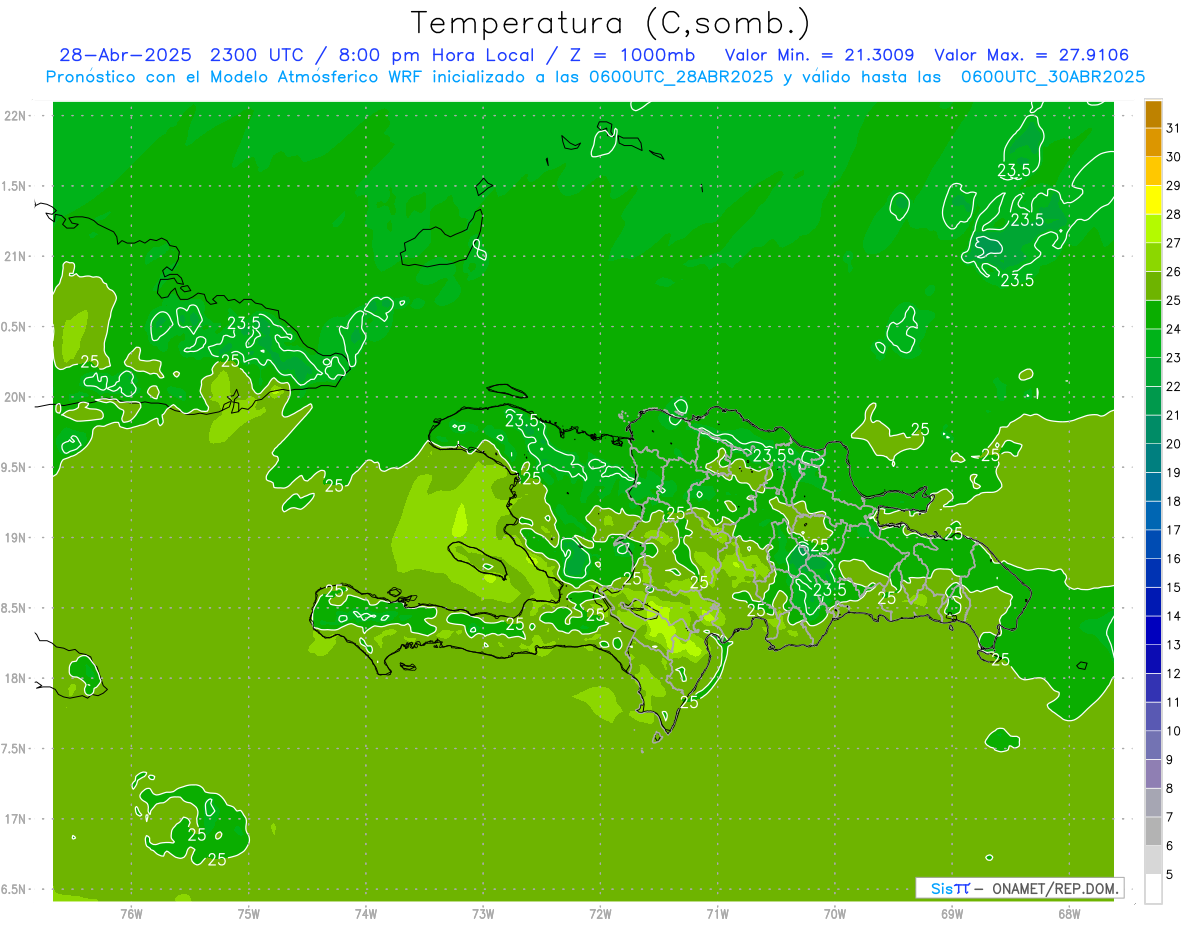Select the date text '28-Abr-2025'
The height and width of the screenshot is (927, 1200).
(127, 55)
